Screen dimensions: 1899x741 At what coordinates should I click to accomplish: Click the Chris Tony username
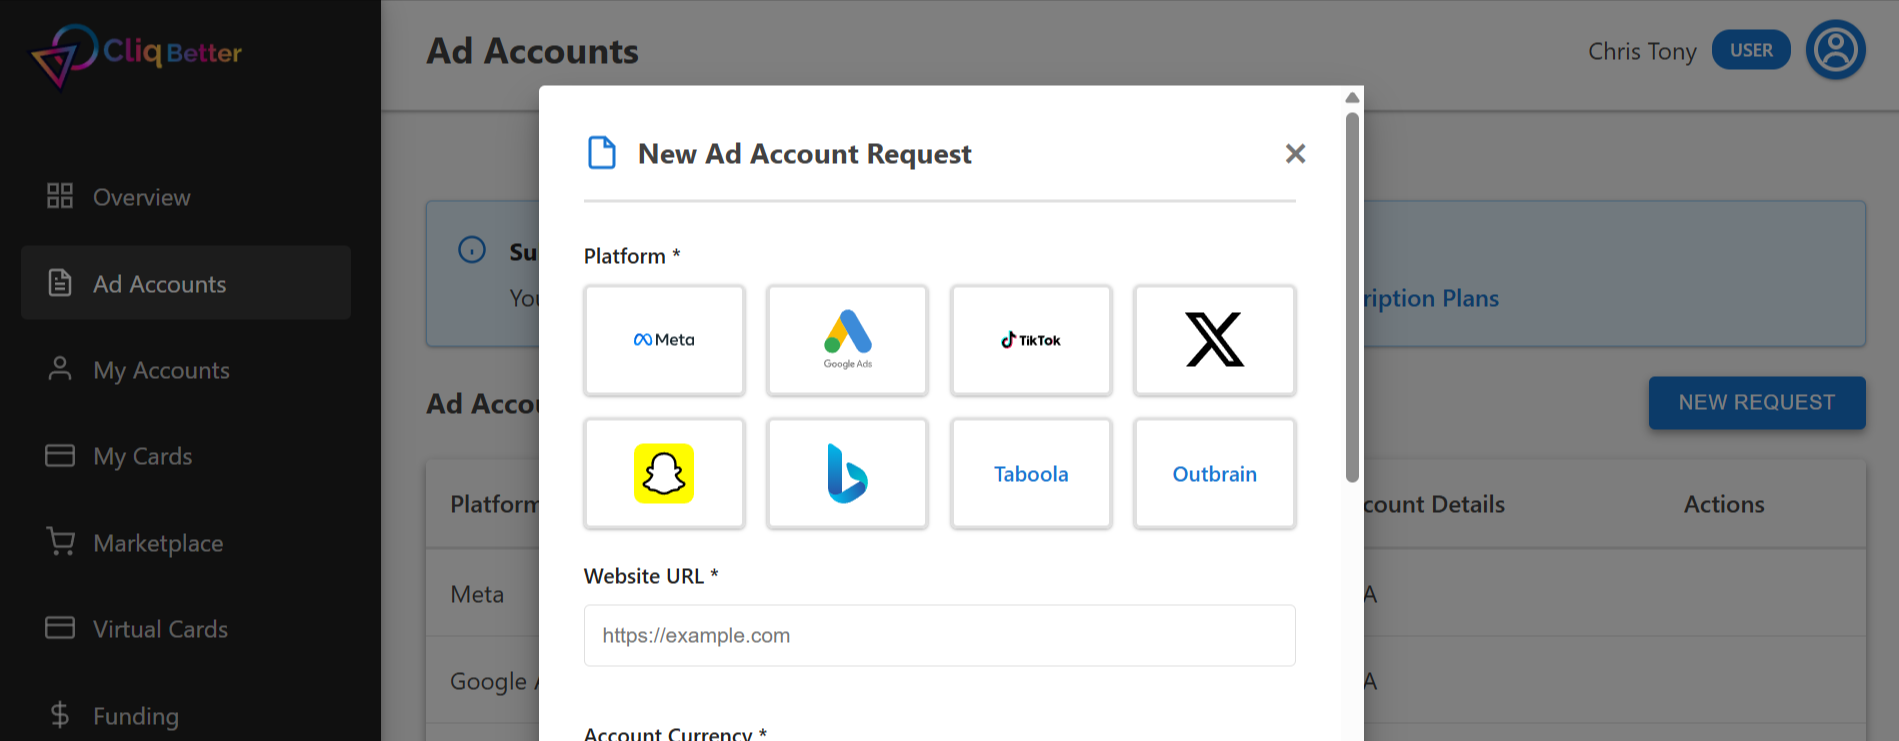pos(1642,51)
